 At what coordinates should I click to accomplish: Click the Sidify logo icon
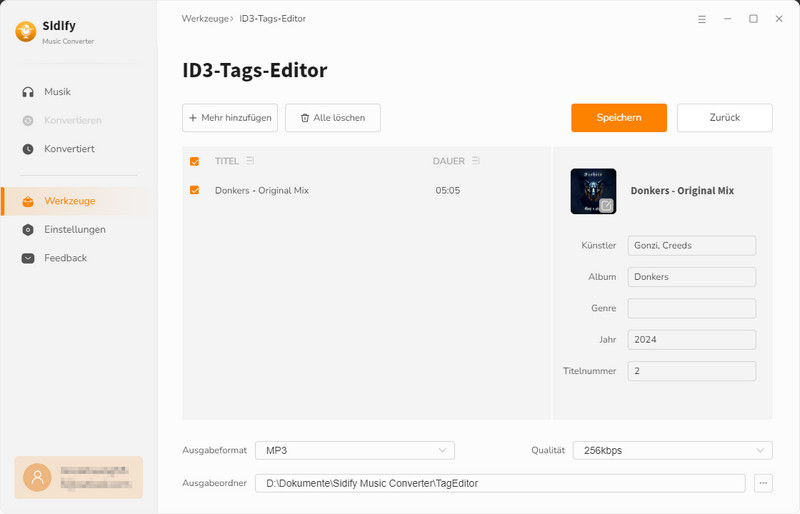point(26,31)
